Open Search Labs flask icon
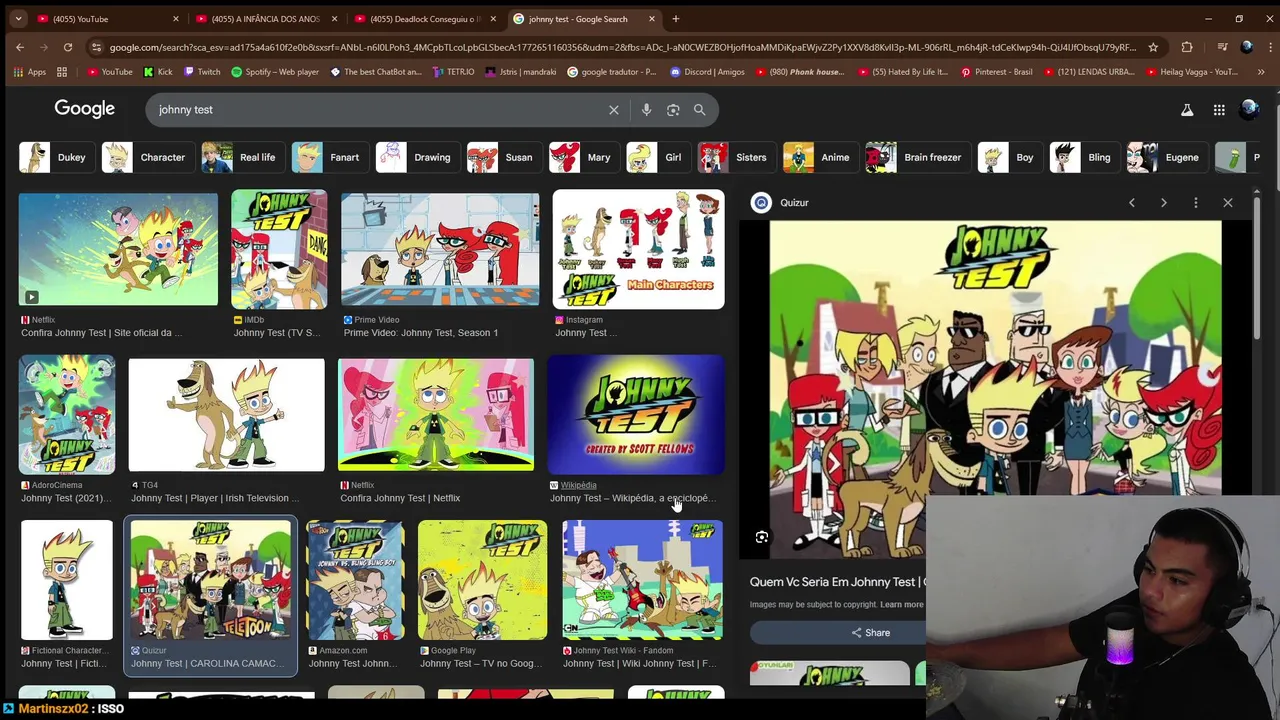 1187,110
